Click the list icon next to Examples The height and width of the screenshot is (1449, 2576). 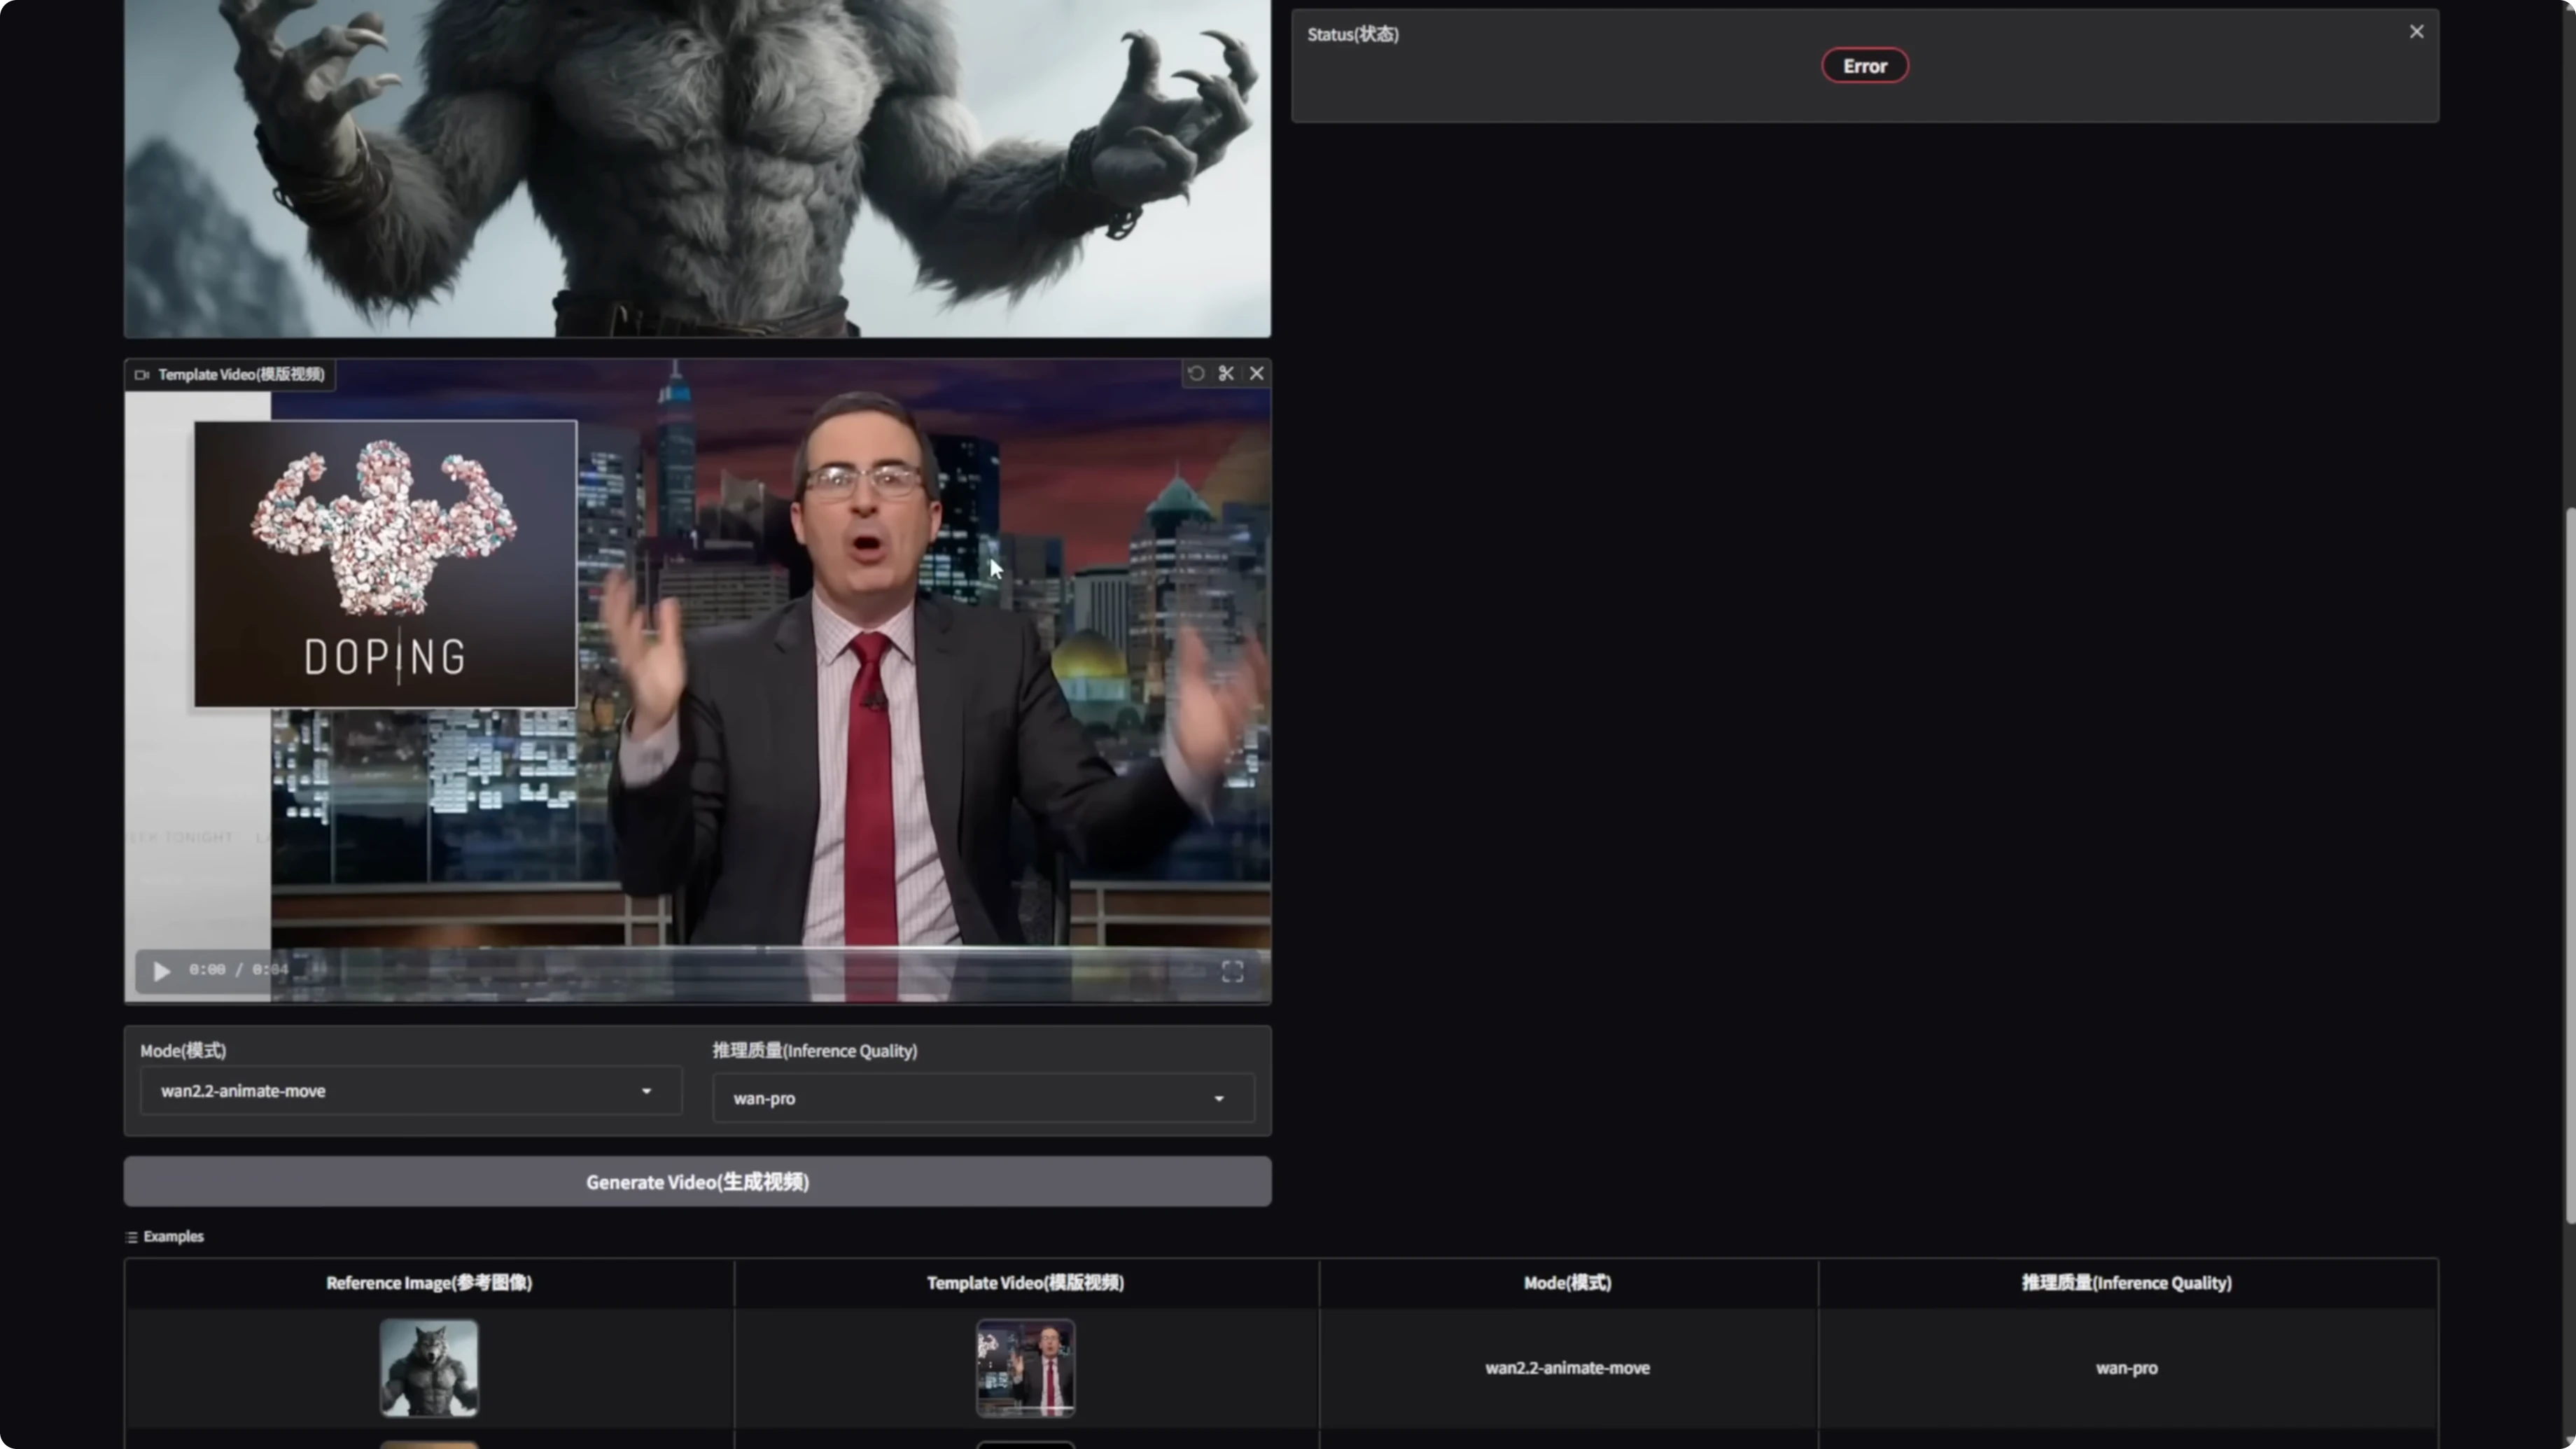131,1236
